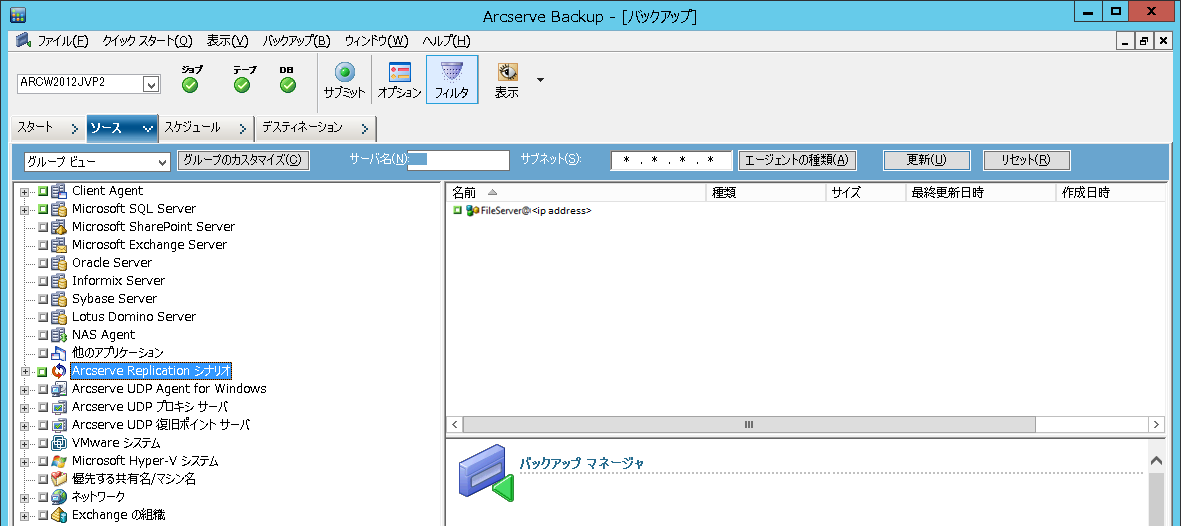Click the Microsoft SQL Server icon
This screenshot has width=1181, height=526.
[x=59, y=209]
